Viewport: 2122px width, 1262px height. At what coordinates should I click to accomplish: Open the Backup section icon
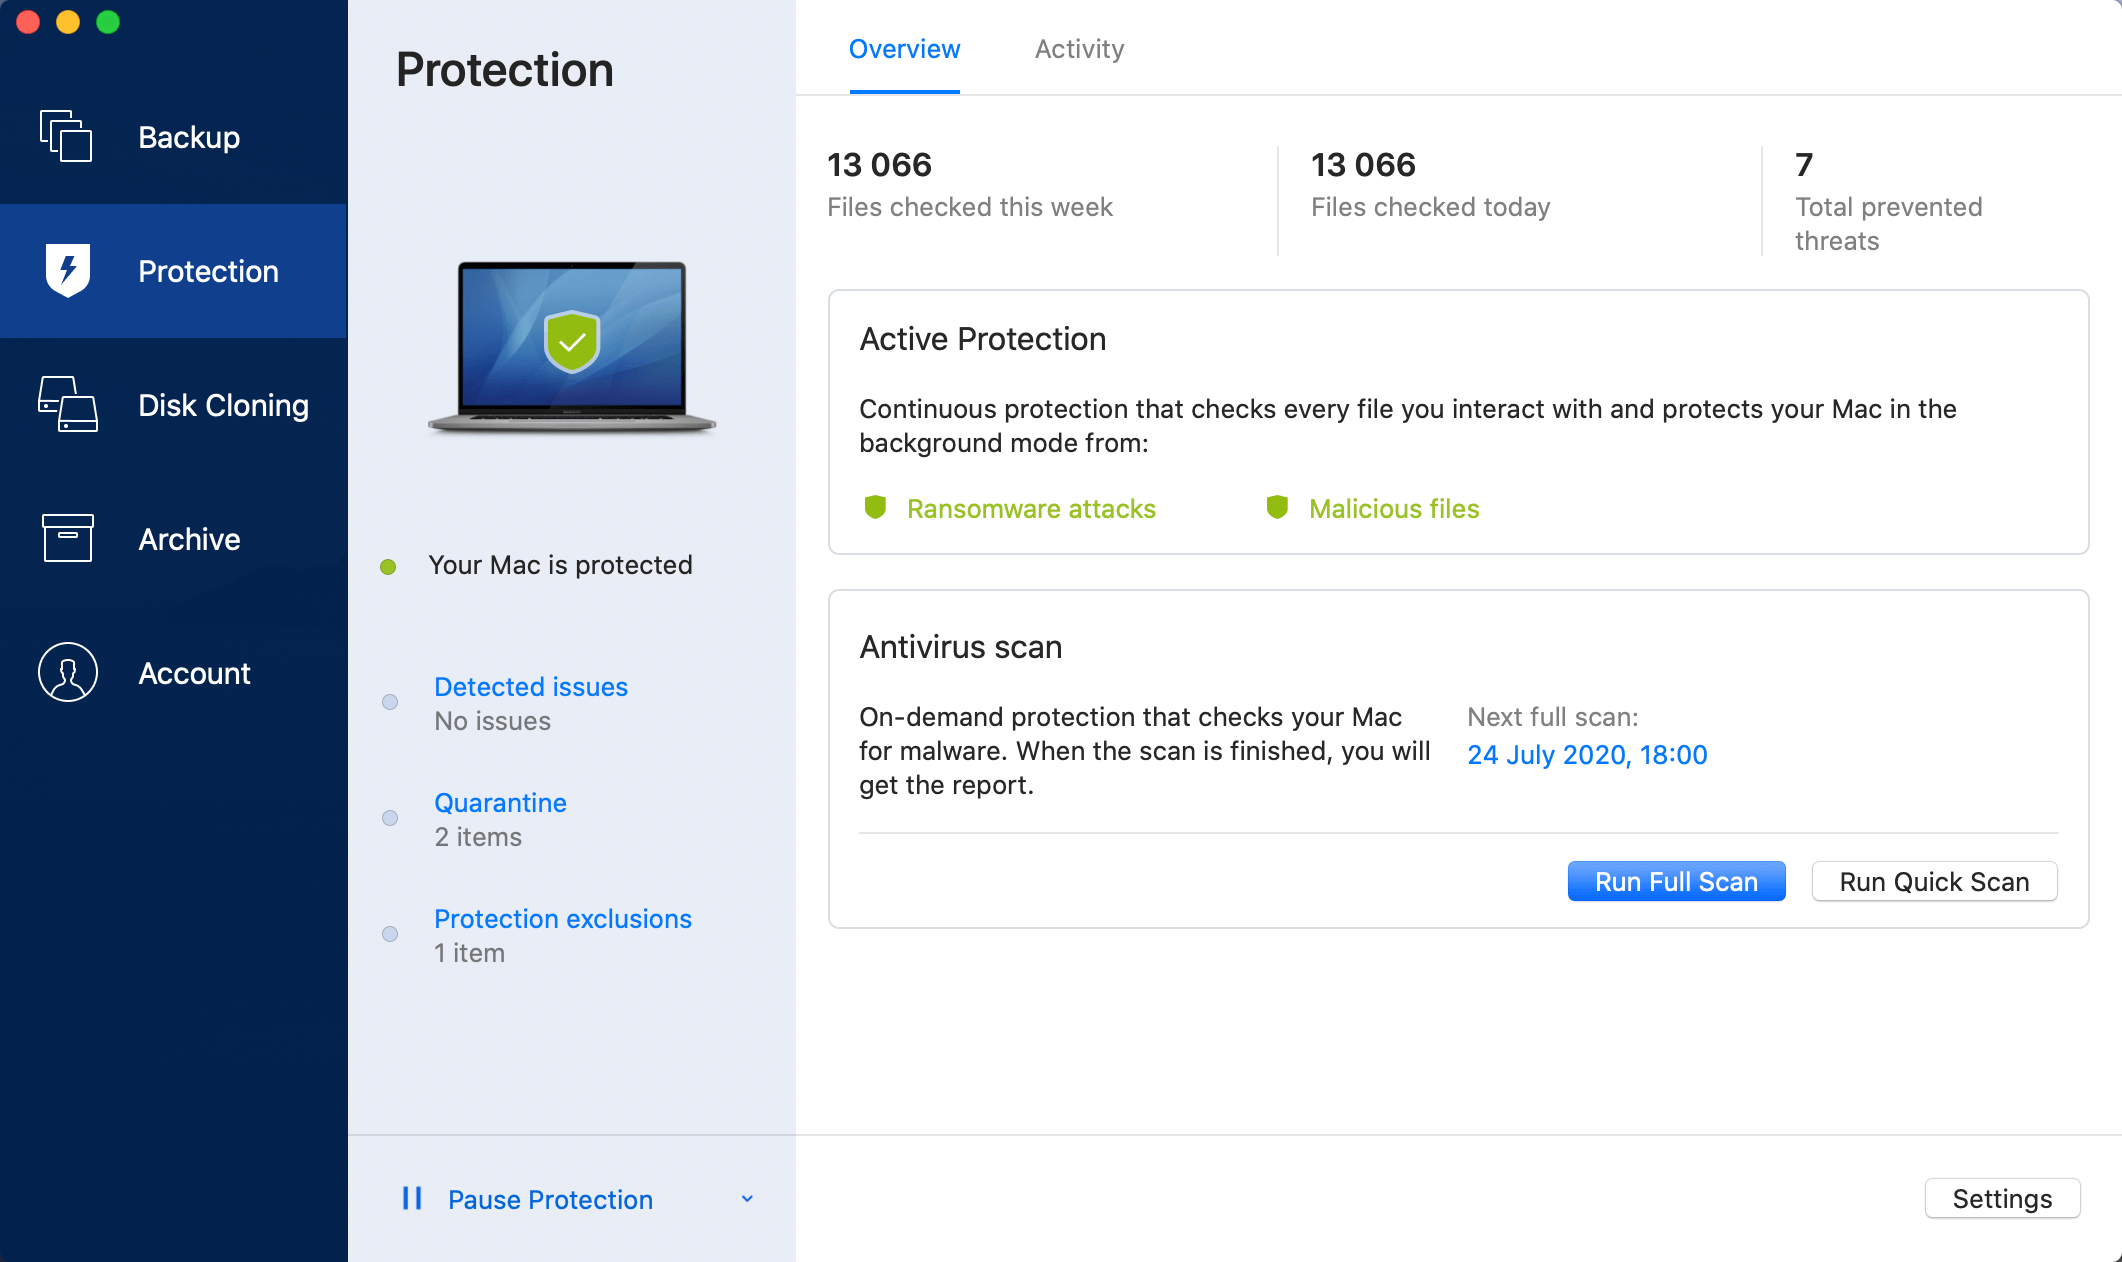pyautogui.click(x=66, y=136)
